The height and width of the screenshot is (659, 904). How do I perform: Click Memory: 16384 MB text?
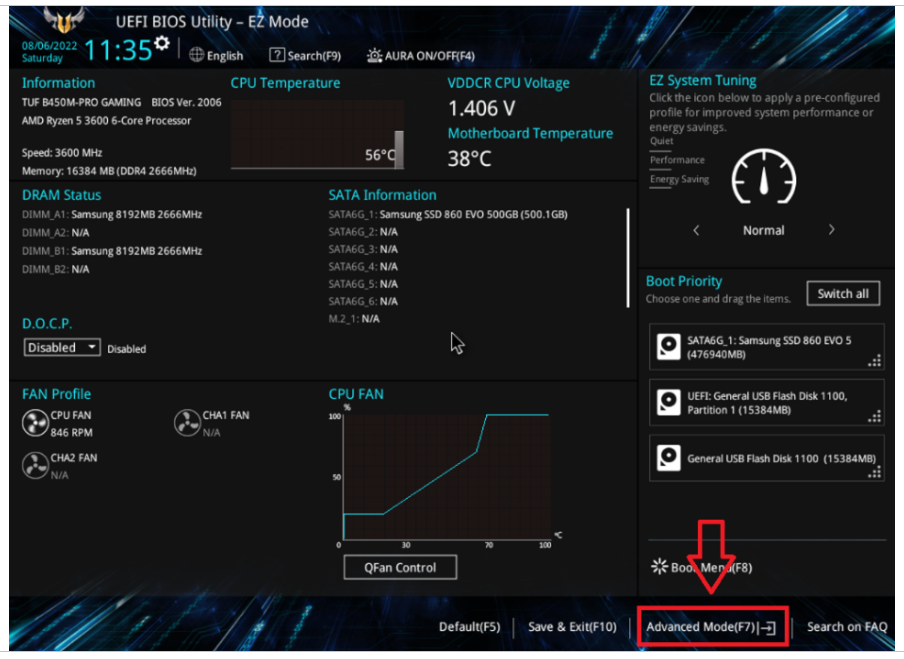[109, 171]
